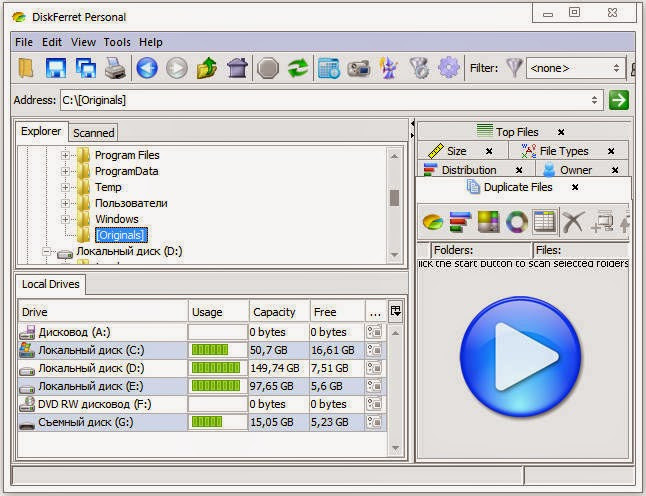Open the Help menu
This screenshot has height=496, width=646.
151,42
